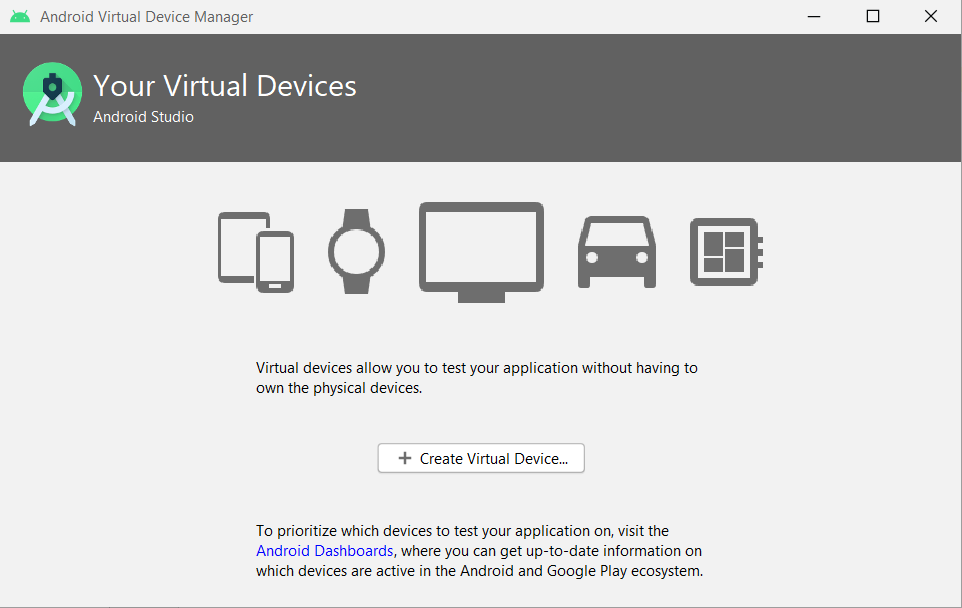
Task: Click the Android Things board icon
Action: tap(726, 252)
